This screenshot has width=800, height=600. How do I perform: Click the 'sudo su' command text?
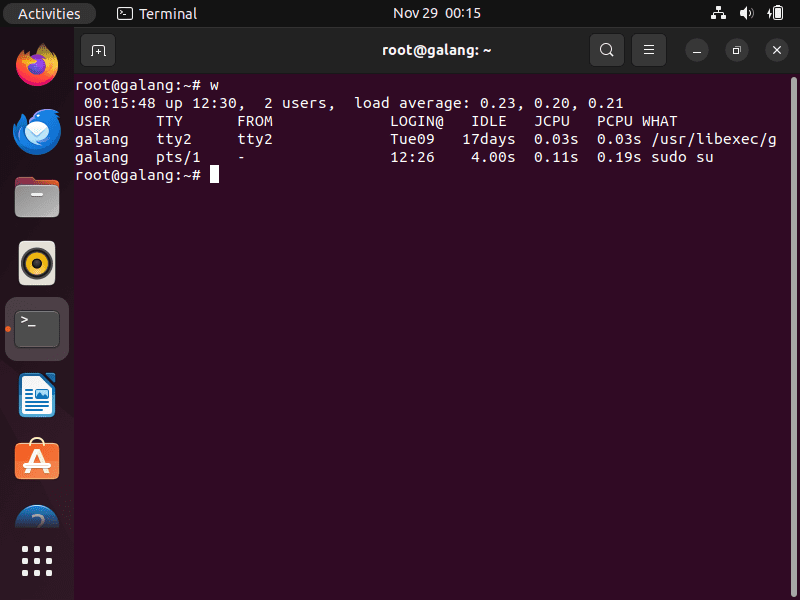tap(682, 157)
